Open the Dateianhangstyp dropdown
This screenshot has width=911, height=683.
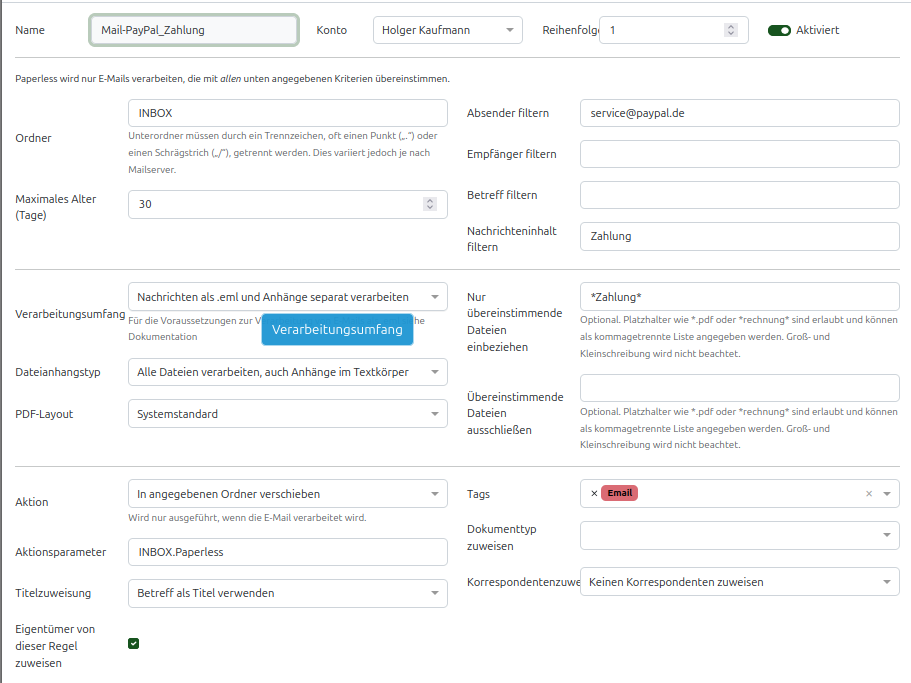pyautogui.click(x=288, y=372)
